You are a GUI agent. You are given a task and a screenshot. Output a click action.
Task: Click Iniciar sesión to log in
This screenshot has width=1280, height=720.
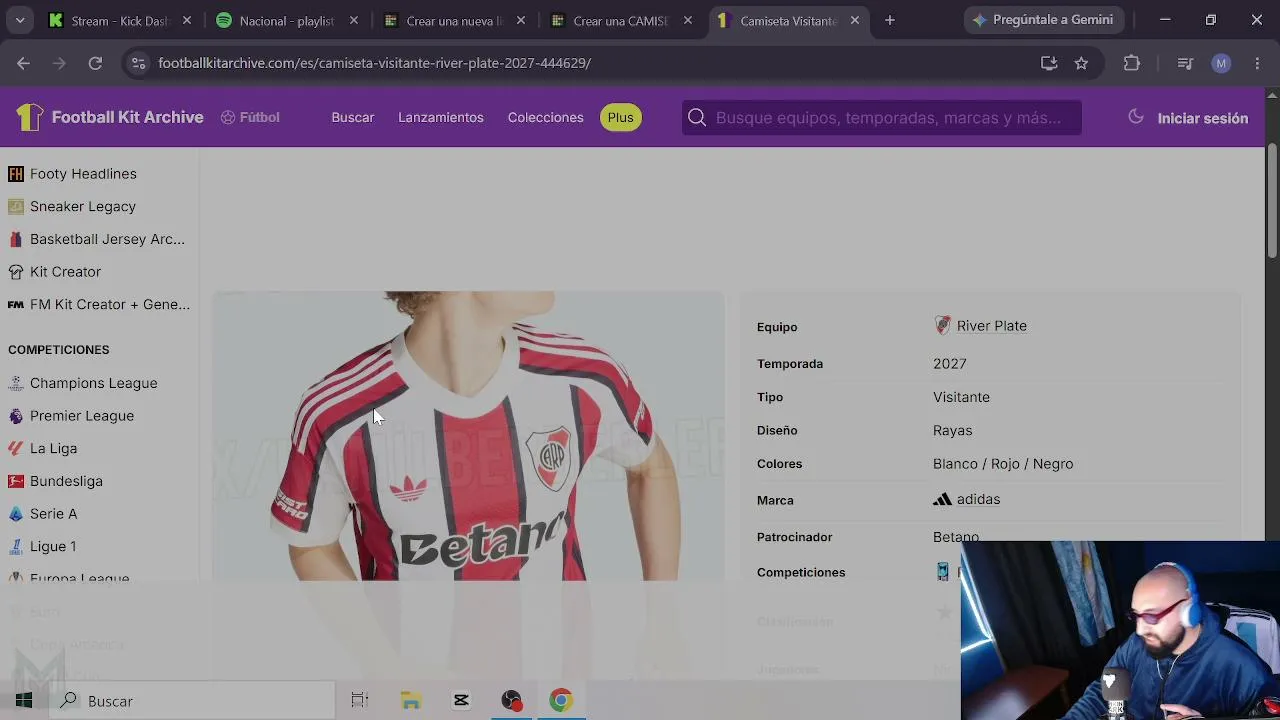coord(1202,118)
